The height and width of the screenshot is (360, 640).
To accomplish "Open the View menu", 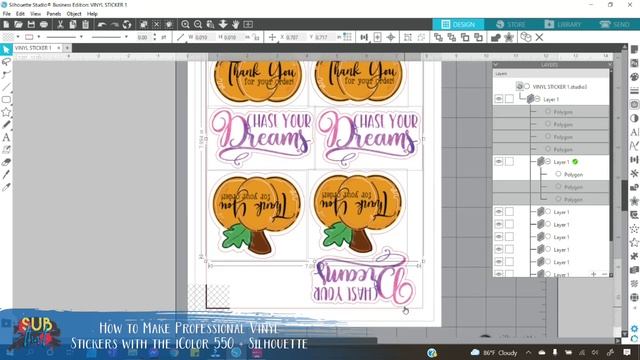I will coord(36,14).
